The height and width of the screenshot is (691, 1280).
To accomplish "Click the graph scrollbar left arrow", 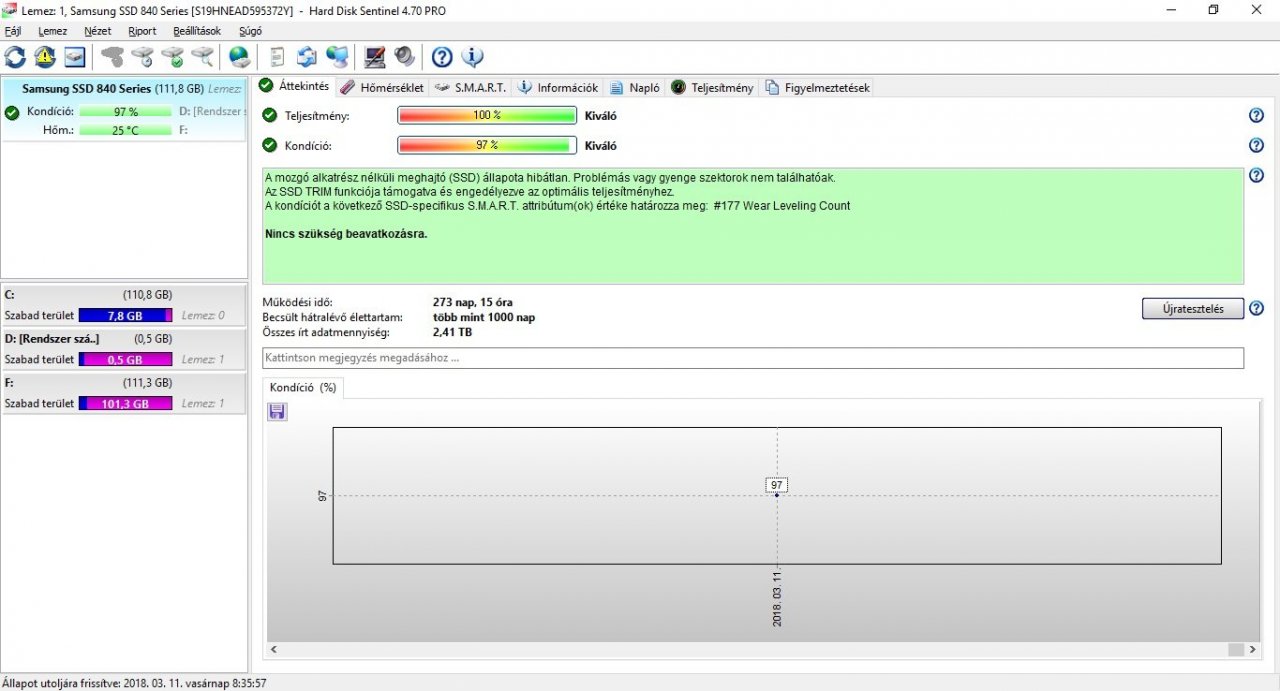I will pos(273,649).
